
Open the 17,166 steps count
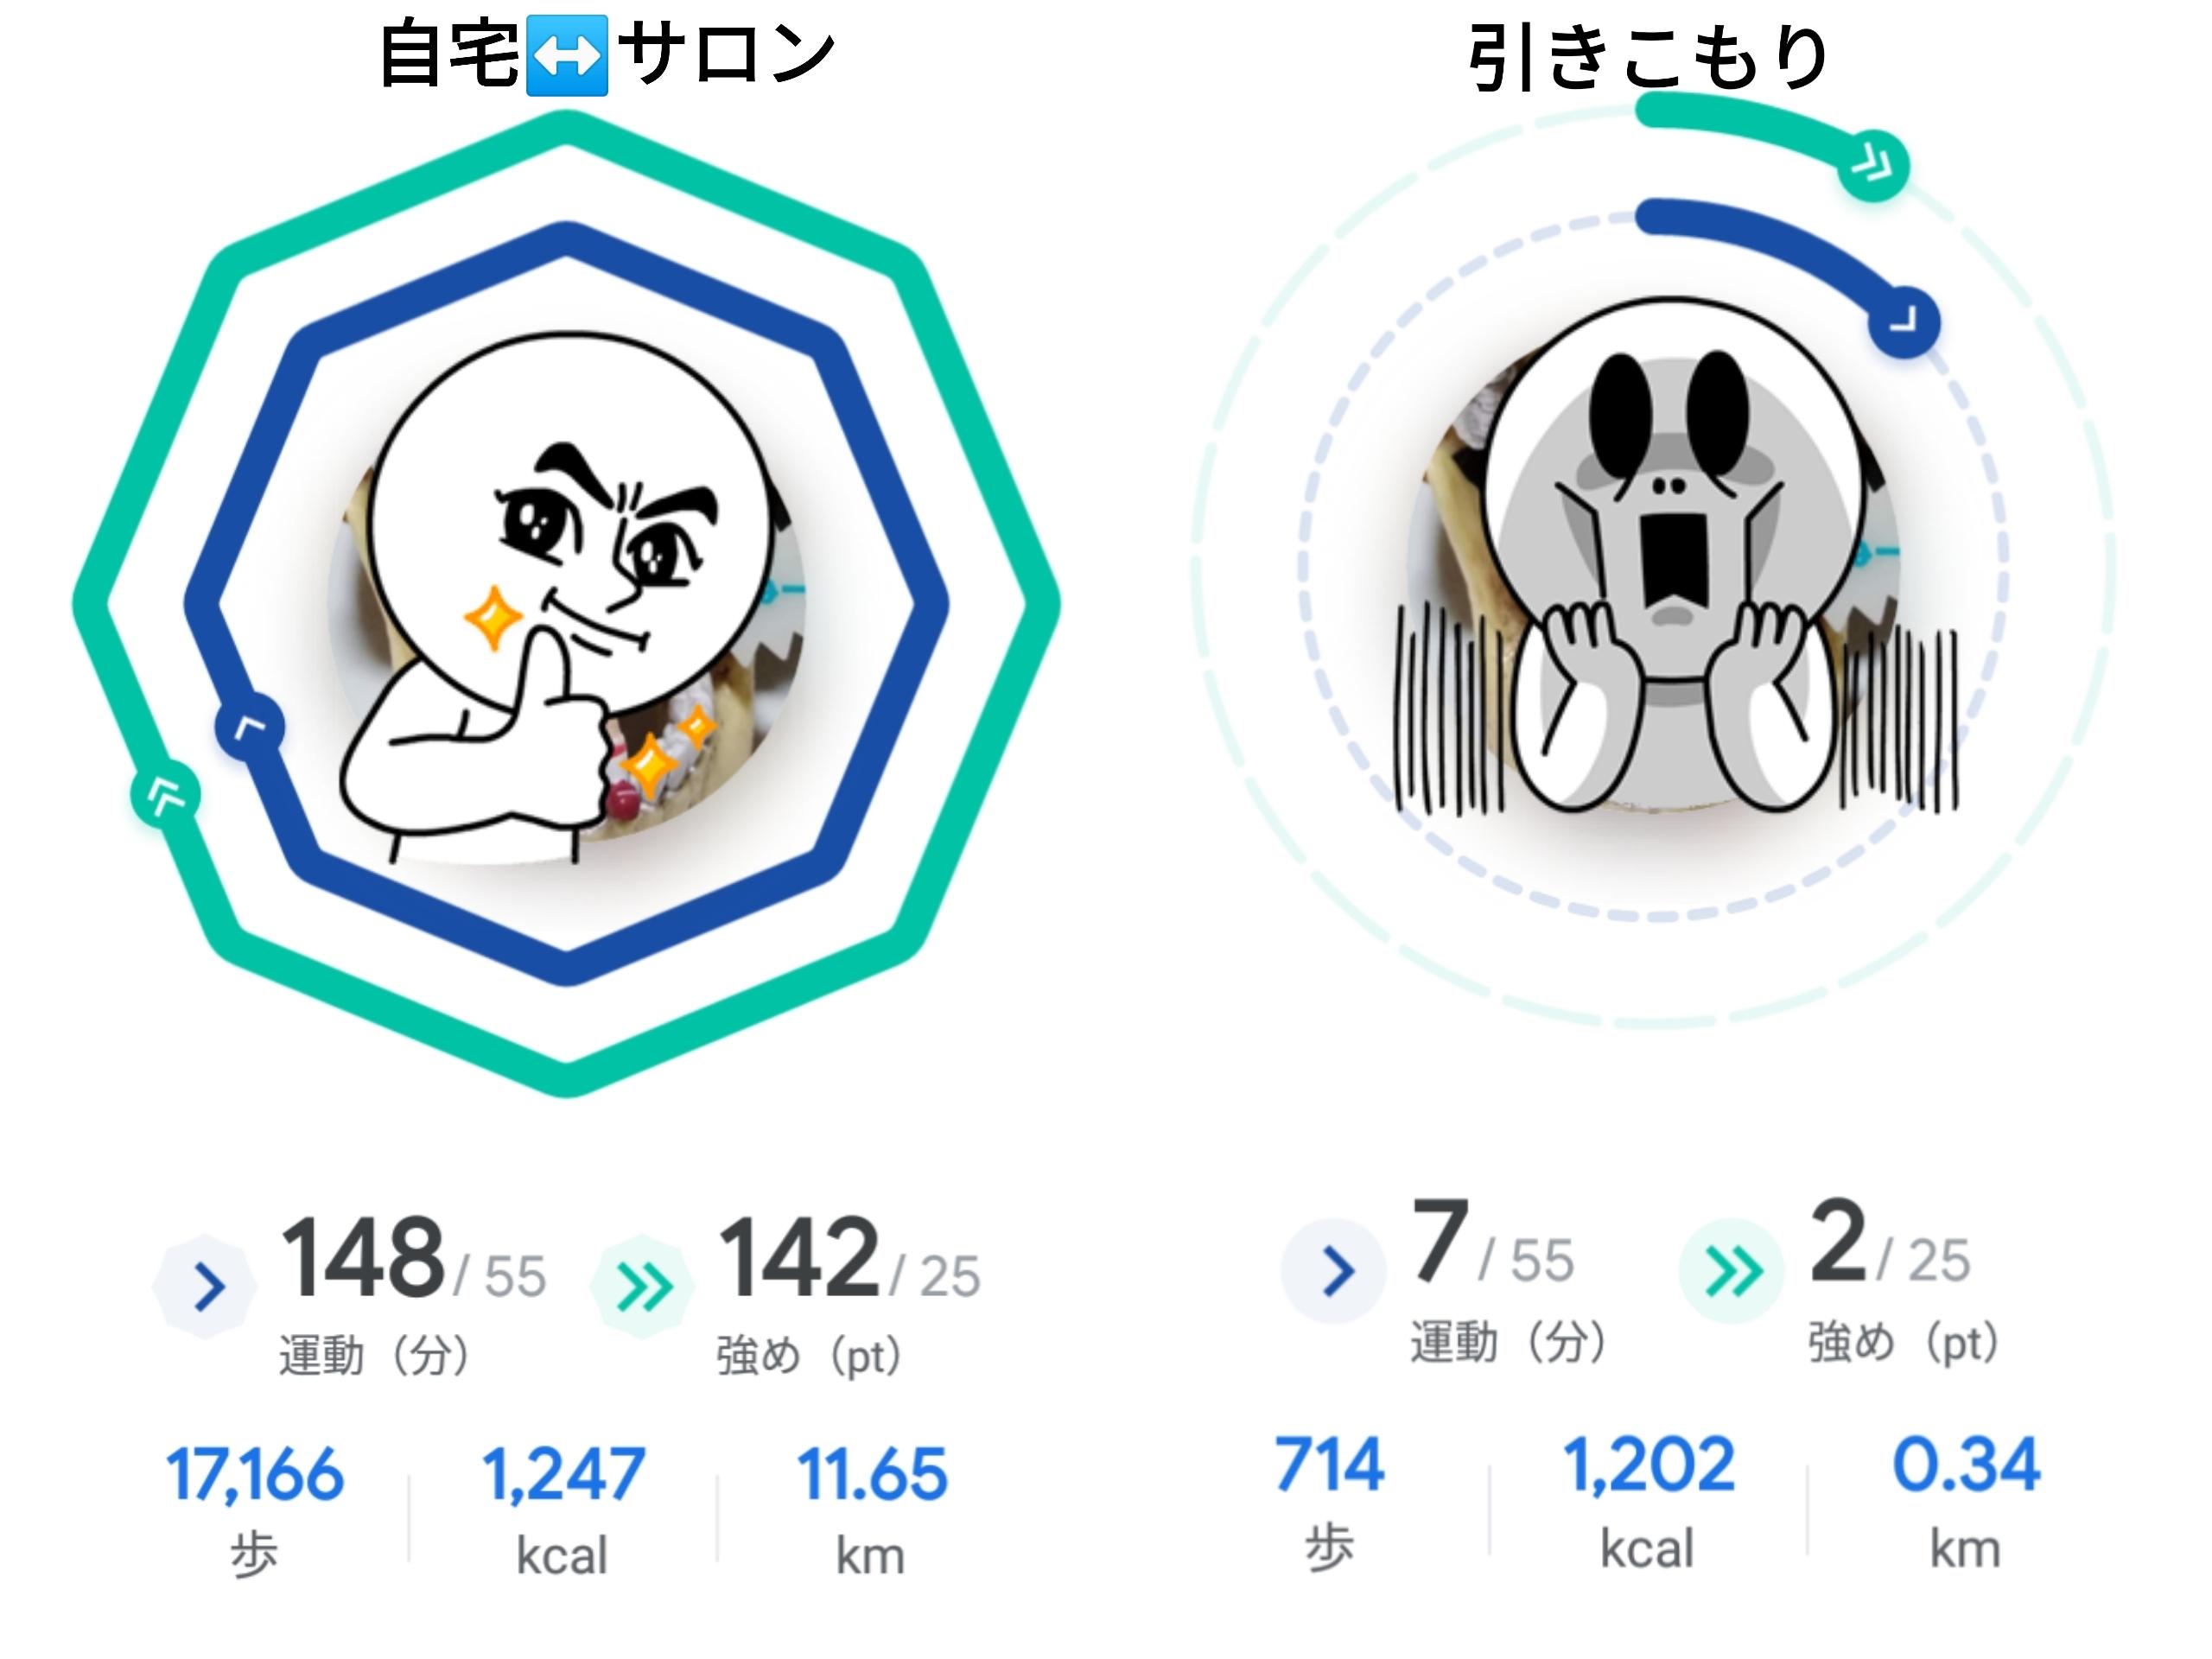pyautogui.click(x=255, y=1474)
